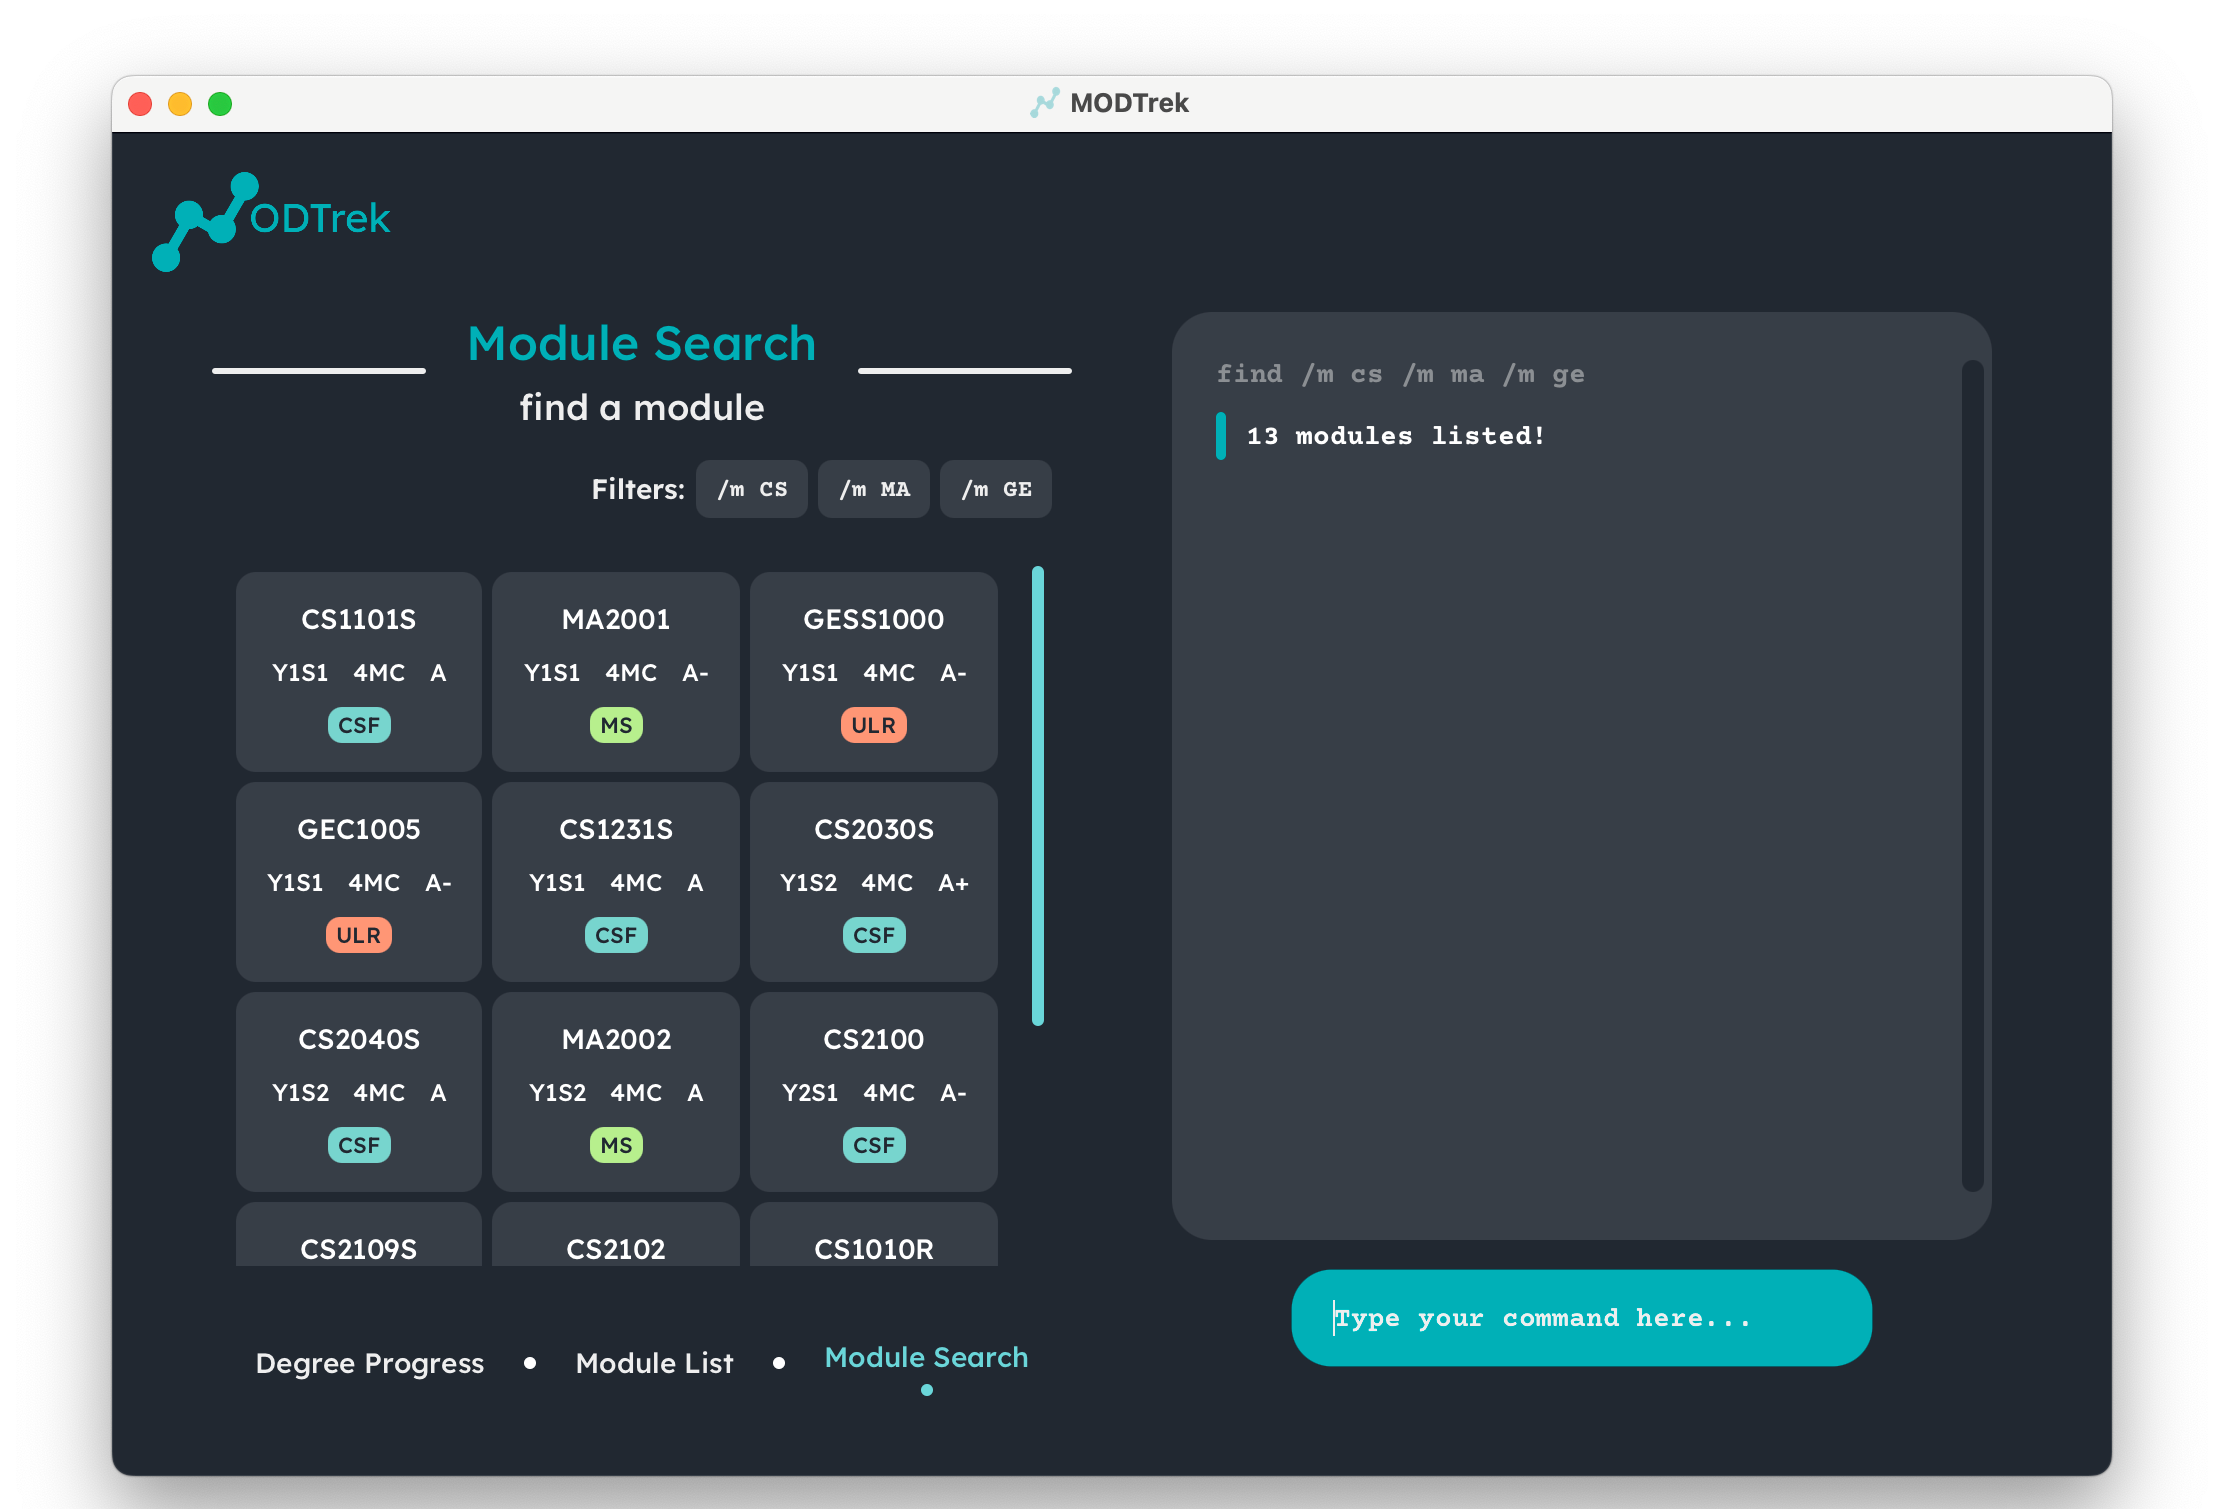
Task: Switch to the Degree Progress tab
Action: click(370, 1364)
